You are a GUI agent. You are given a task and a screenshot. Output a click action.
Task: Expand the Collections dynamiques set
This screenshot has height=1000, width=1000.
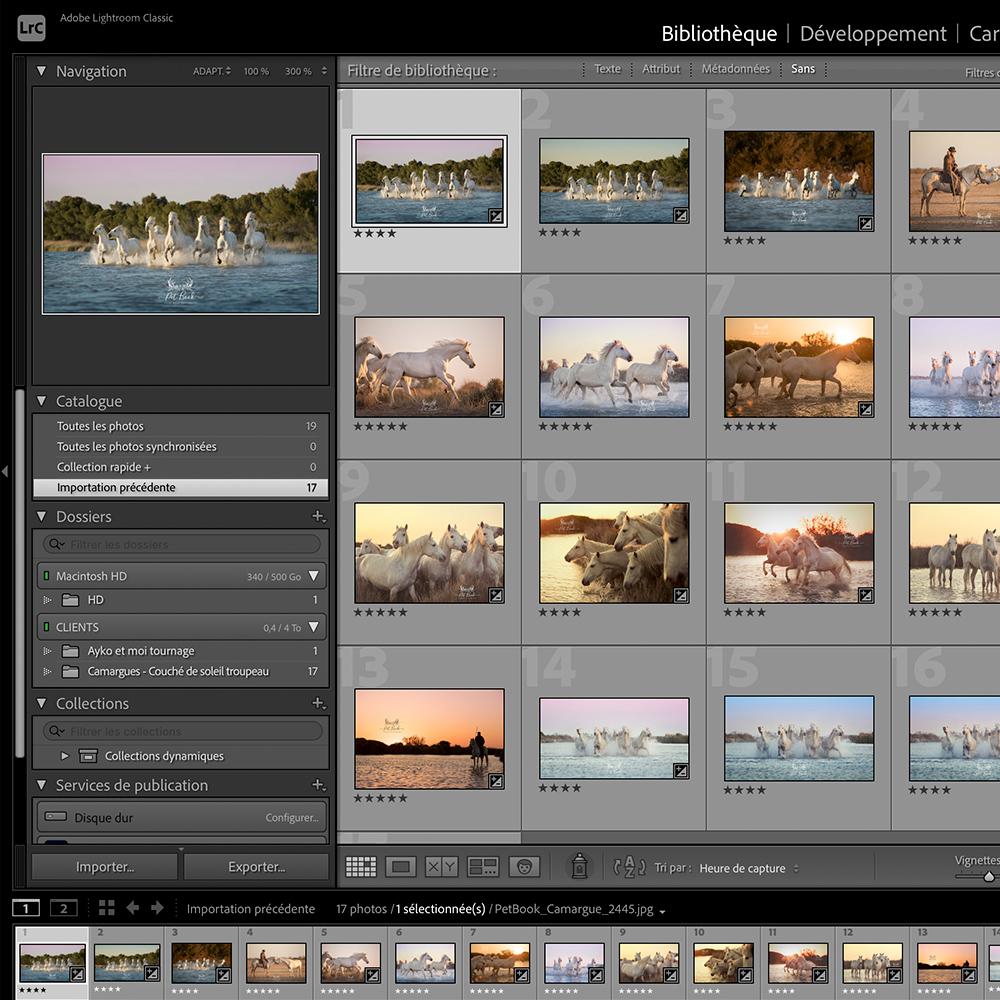click(65, 756)
